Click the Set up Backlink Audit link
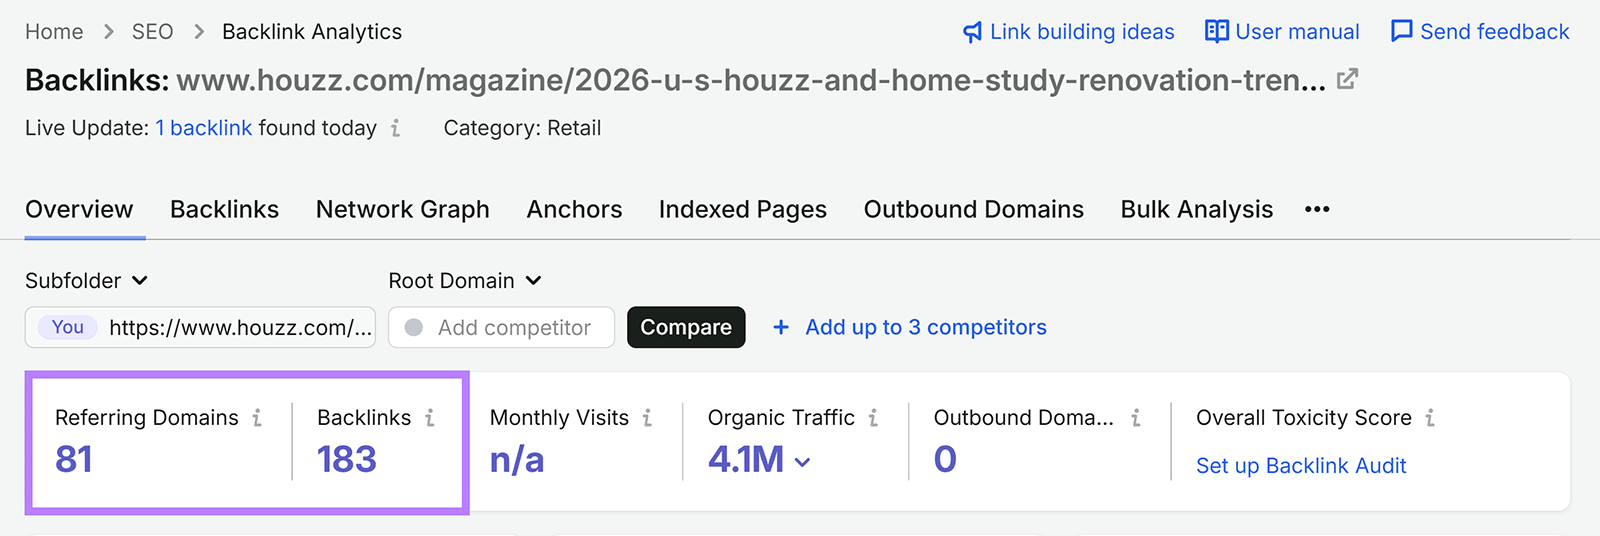 (1301, 465)
